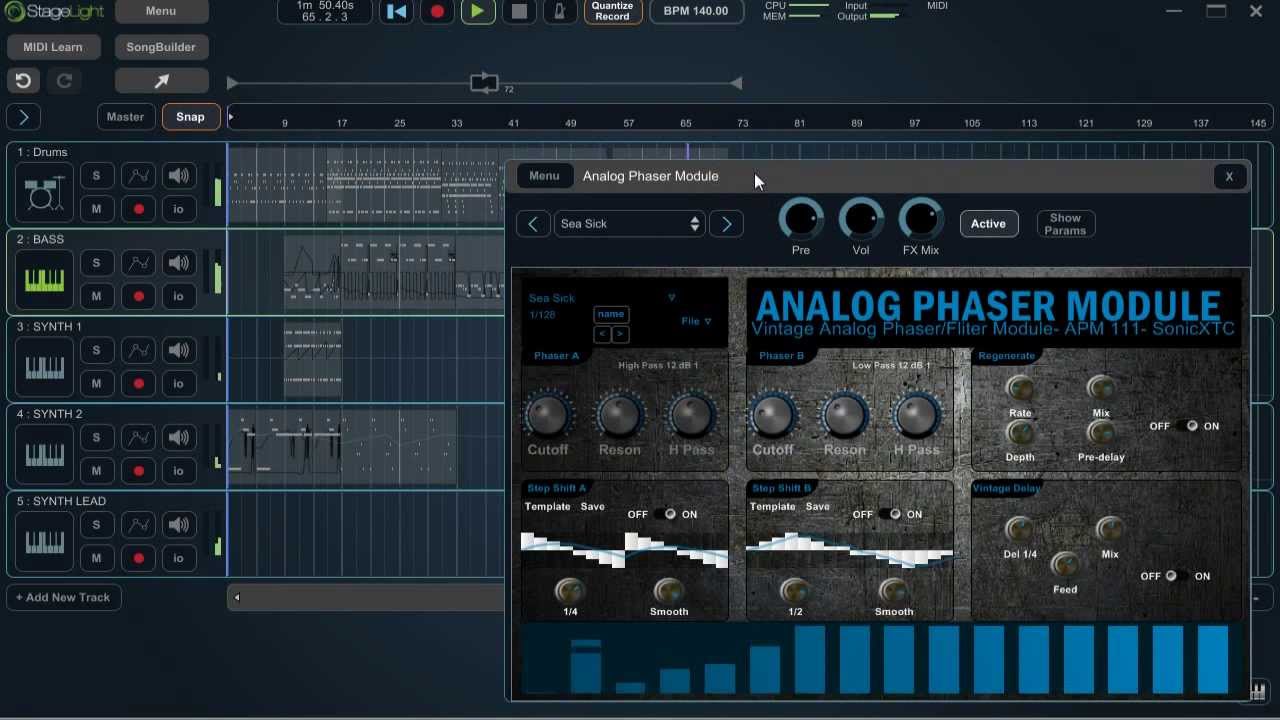Open Step Shift A Template menu
Screen dimensions: 1280x720
548,506
